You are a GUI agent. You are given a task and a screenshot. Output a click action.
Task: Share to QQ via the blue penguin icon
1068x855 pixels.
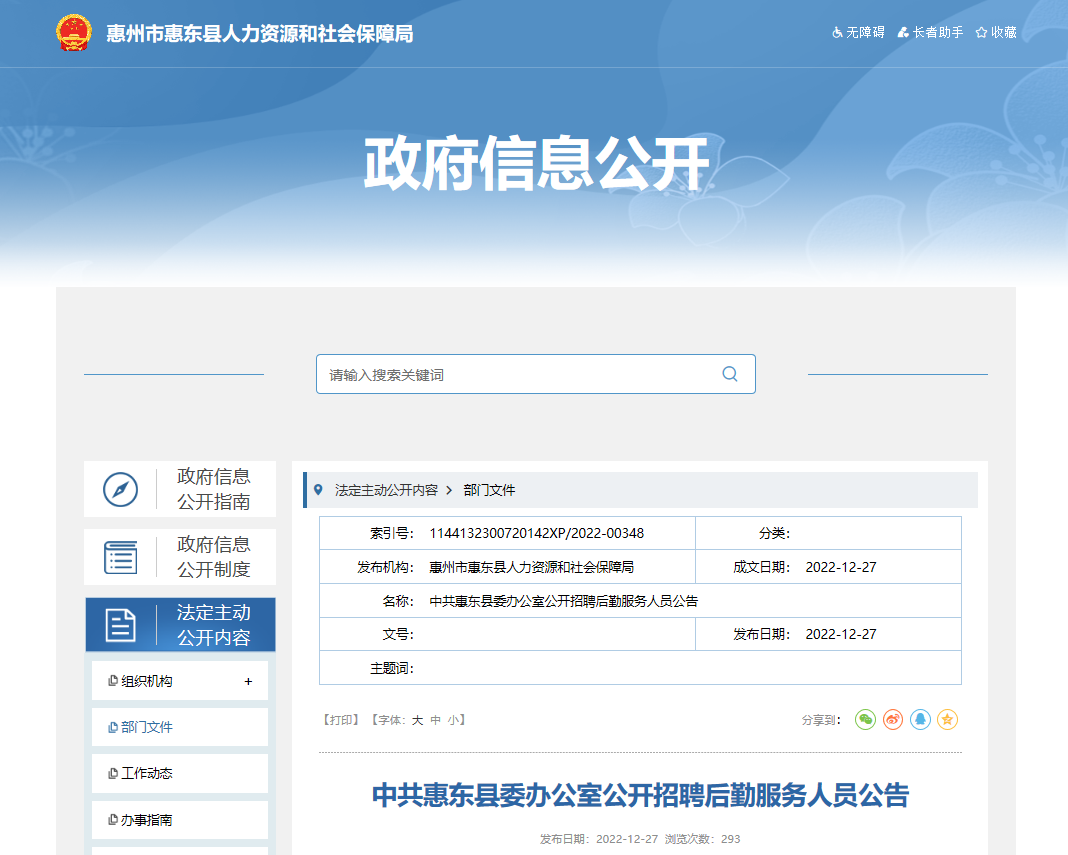[920, 719]
